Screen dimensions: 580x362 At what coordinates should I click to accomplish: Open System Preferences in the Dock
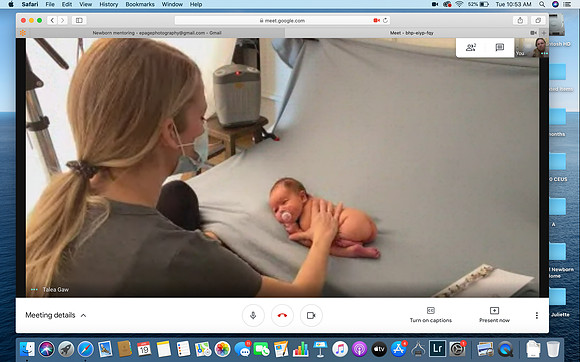pyautogui.click(x=457, y=349)
